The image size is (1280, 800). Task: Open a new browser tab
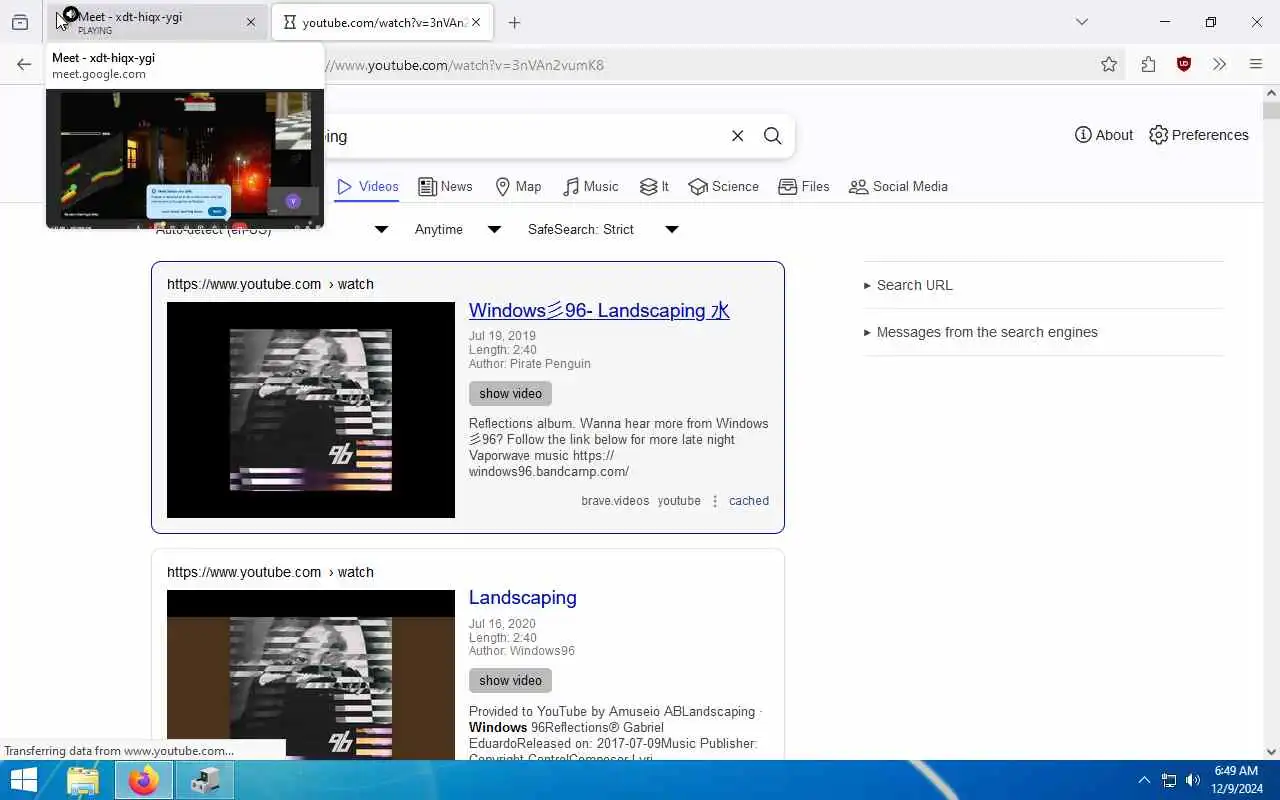point(514,22)
